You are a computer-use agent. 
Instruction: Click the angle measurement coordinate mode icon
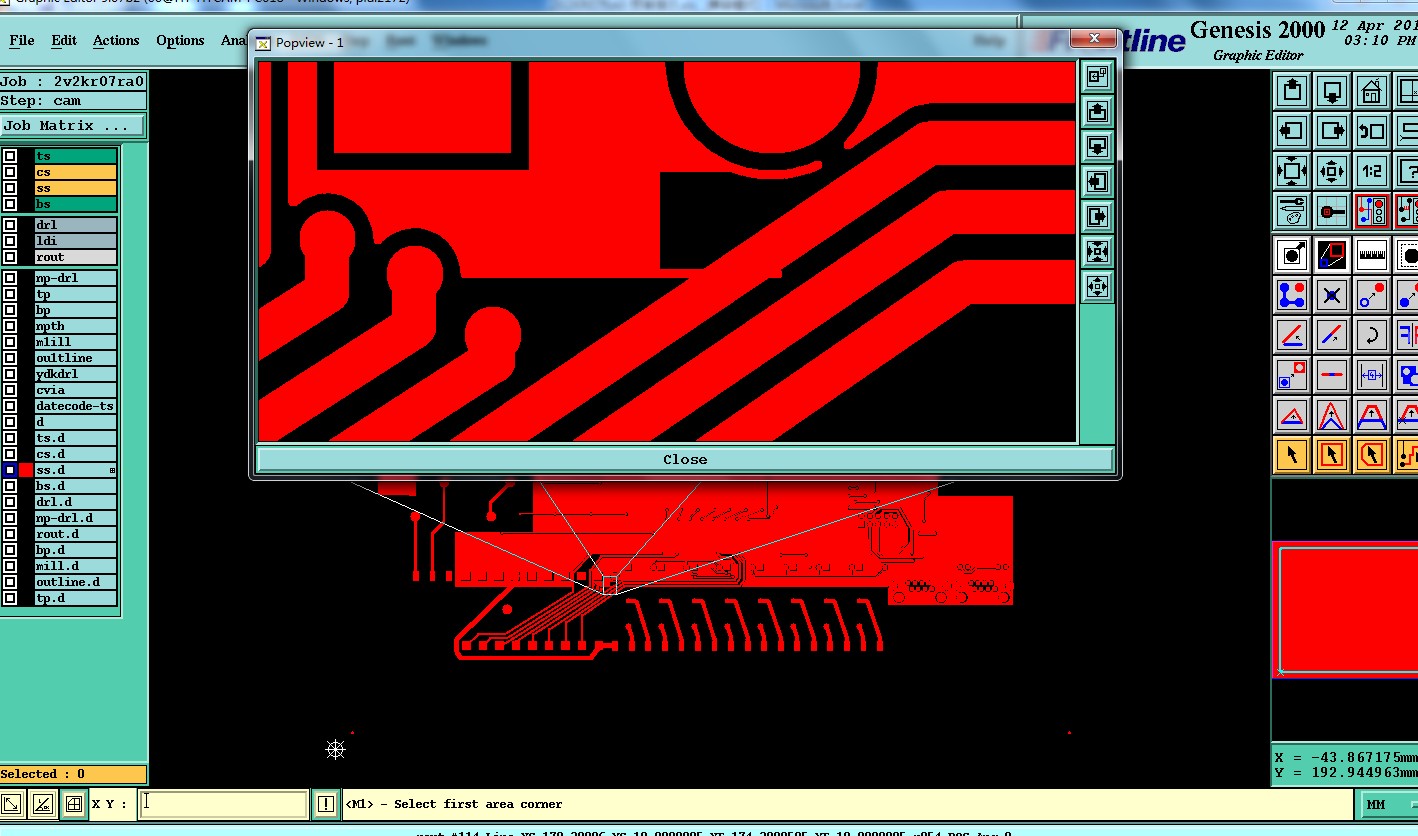(42, 804)
